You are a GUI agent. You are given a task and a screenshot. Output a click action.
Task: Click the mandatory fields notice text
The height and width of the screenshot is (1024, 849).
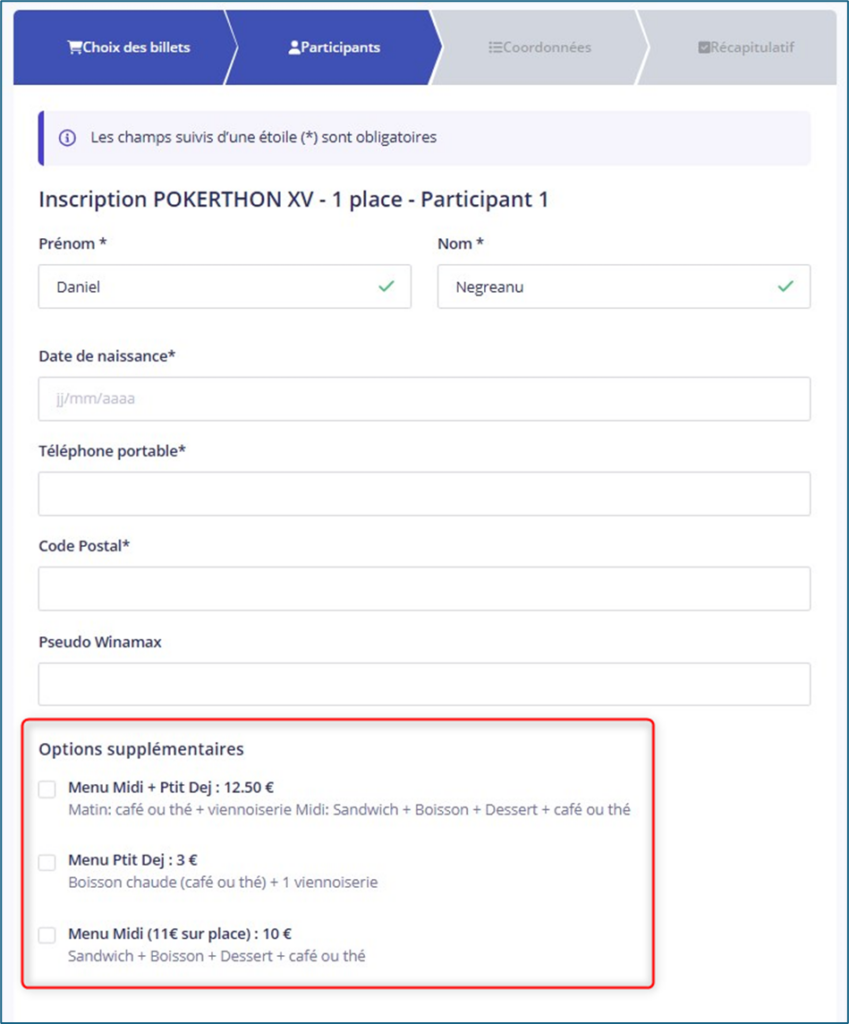264,138
